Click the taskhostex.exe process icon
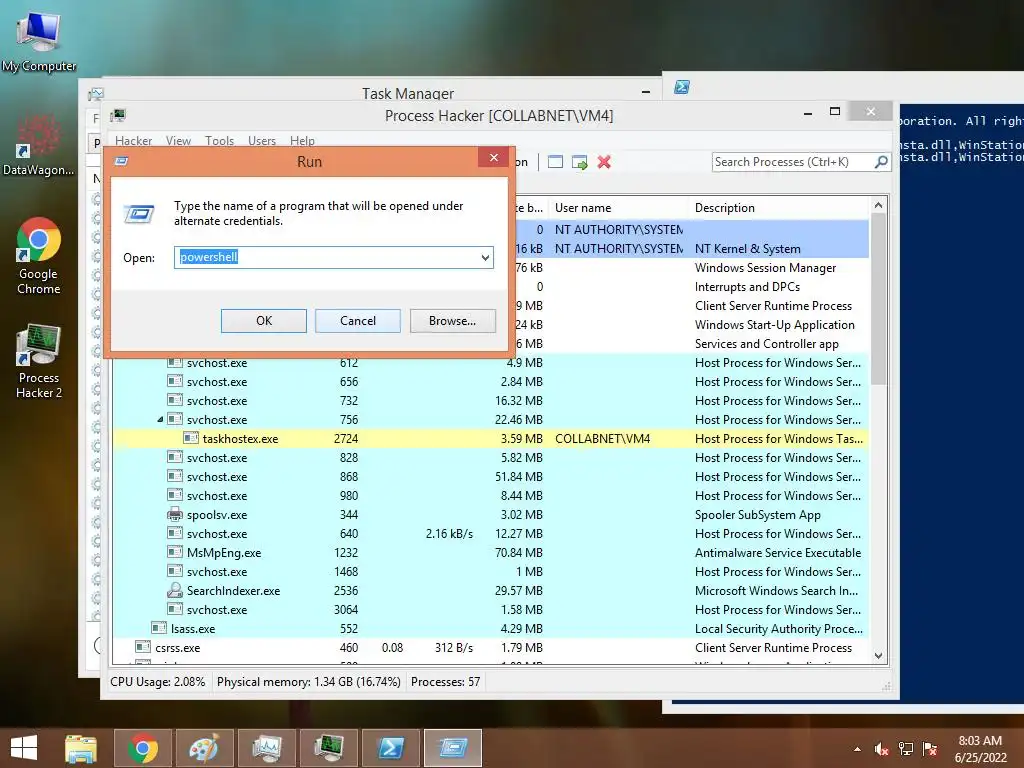 pos(191,438)
